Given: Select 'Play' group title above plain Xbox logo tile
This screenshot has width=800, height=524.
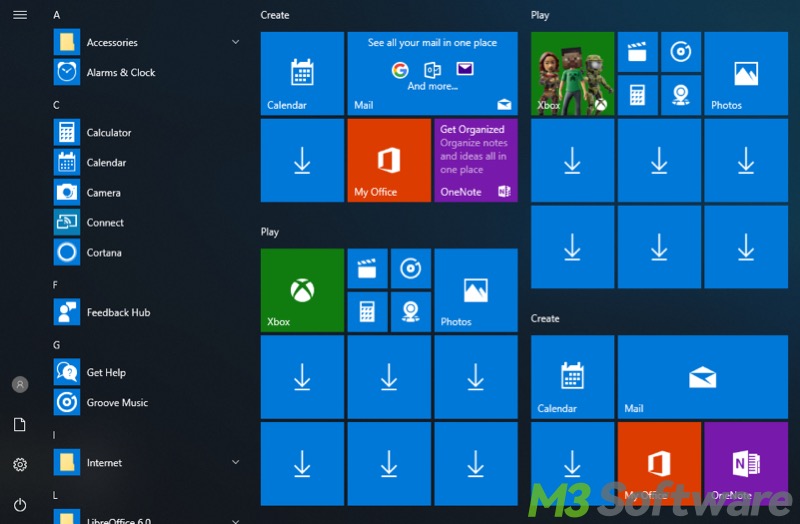Looking at the screenshot, I should click(x=270, y=232).
